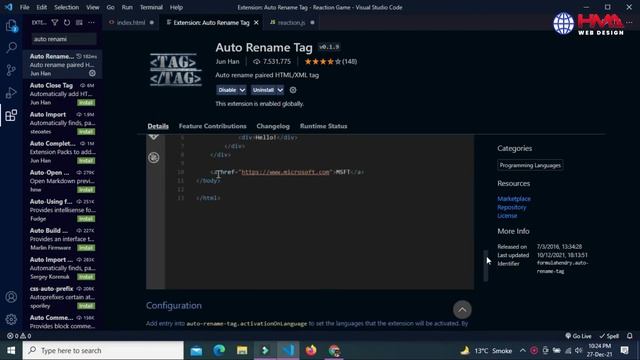Open the Manage gear in activity bar
640x360 pixels.
point(11,319)
